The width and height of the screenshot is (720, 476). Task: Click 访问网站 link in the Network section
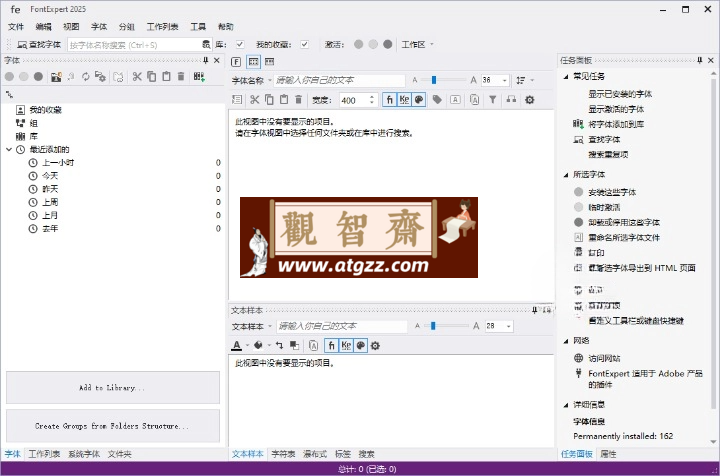coord(604,358)
